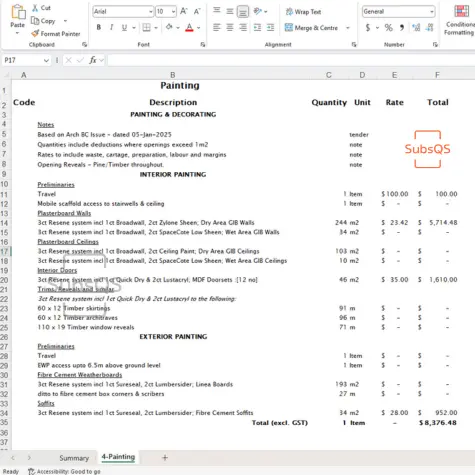Open Merge & Centre dropdown arrow
The width and height of the screenshot is (475, 475).
coord(348,28)
